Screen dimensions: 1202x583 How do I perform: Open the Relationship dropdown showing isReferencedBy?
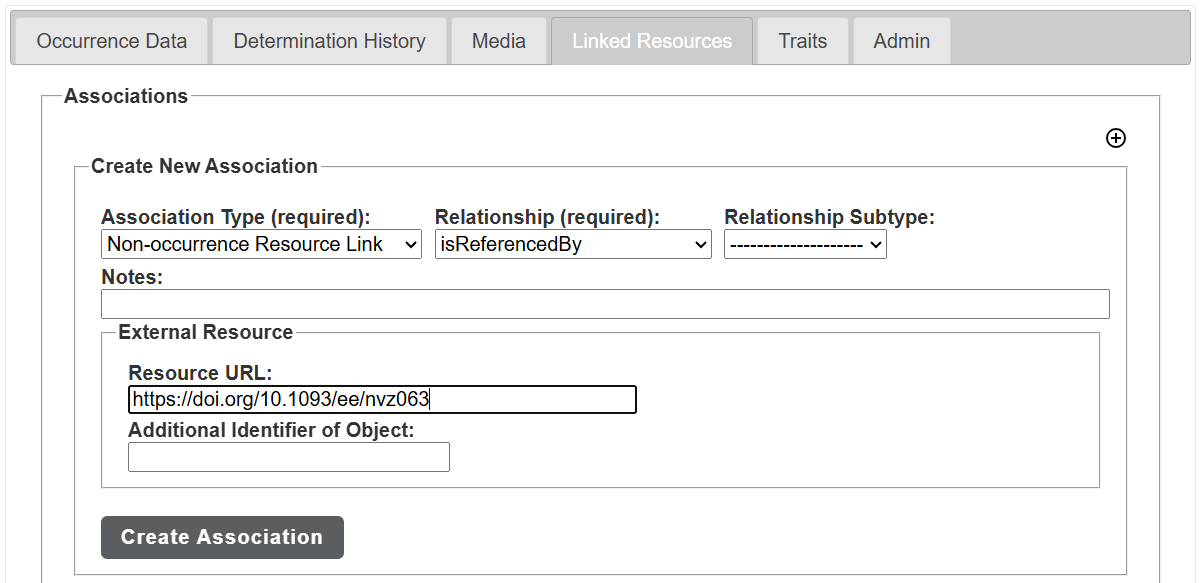point(572,244)
